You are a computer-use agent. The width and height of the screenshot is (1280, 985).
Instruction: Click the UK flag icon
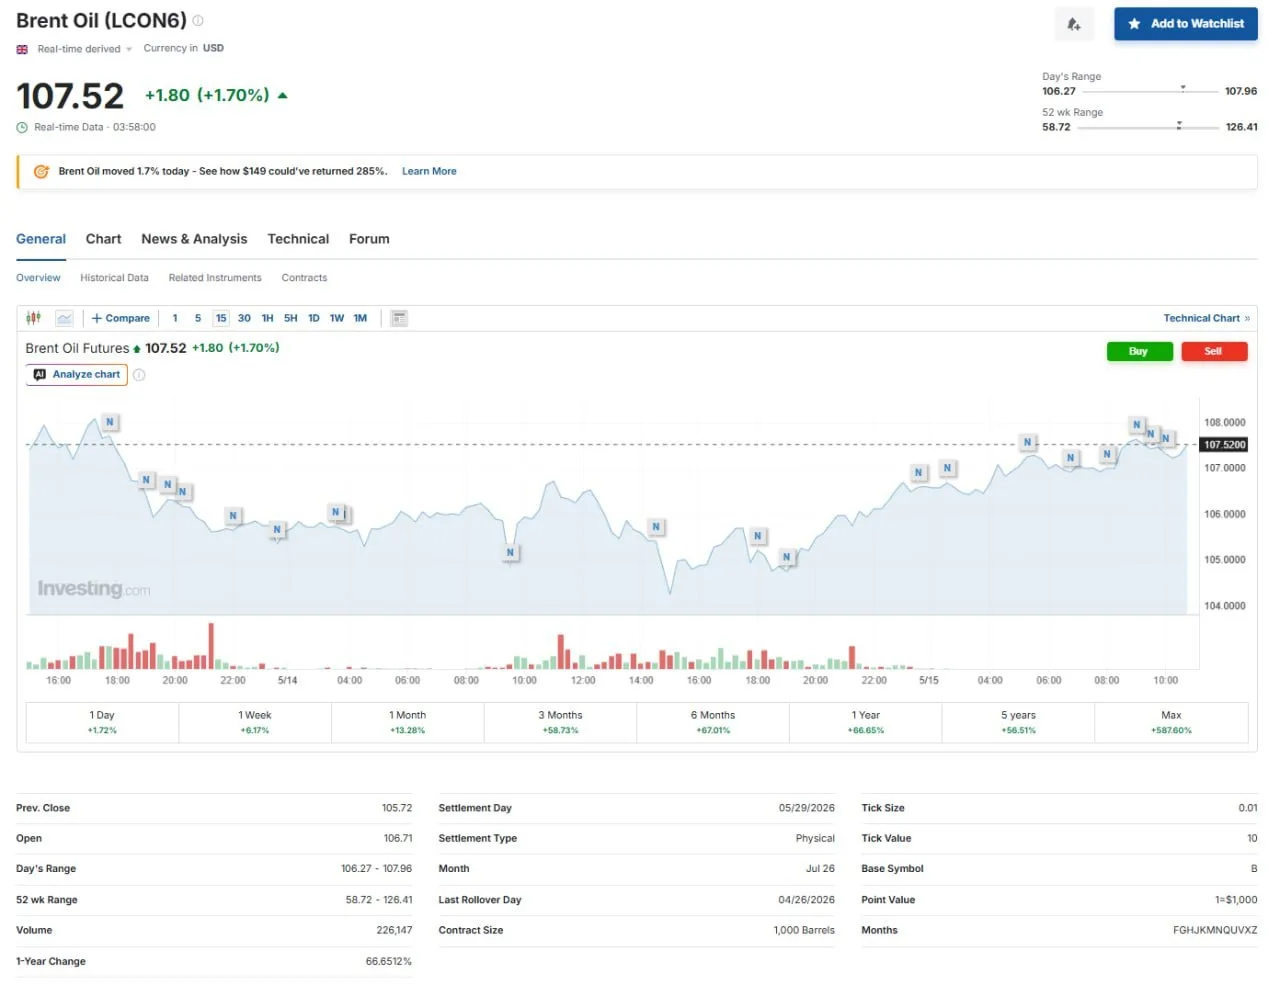pos(22,49)
